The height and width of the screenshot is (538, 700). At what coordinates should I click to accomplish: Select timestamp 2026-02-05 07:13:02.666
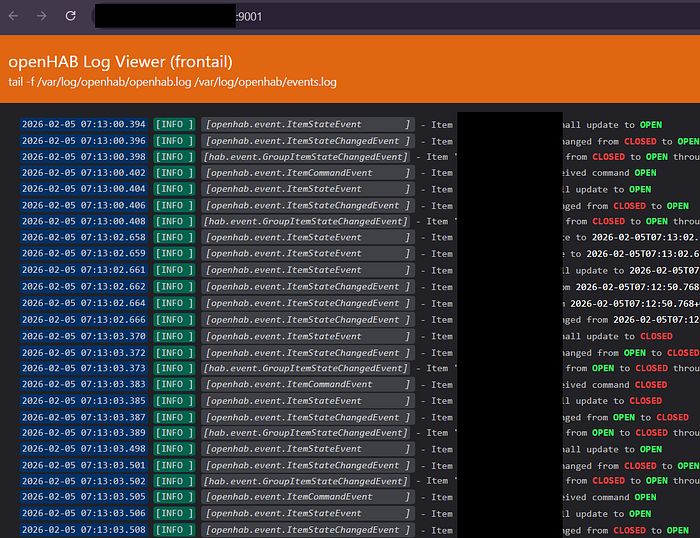click(x=84, y=320)
